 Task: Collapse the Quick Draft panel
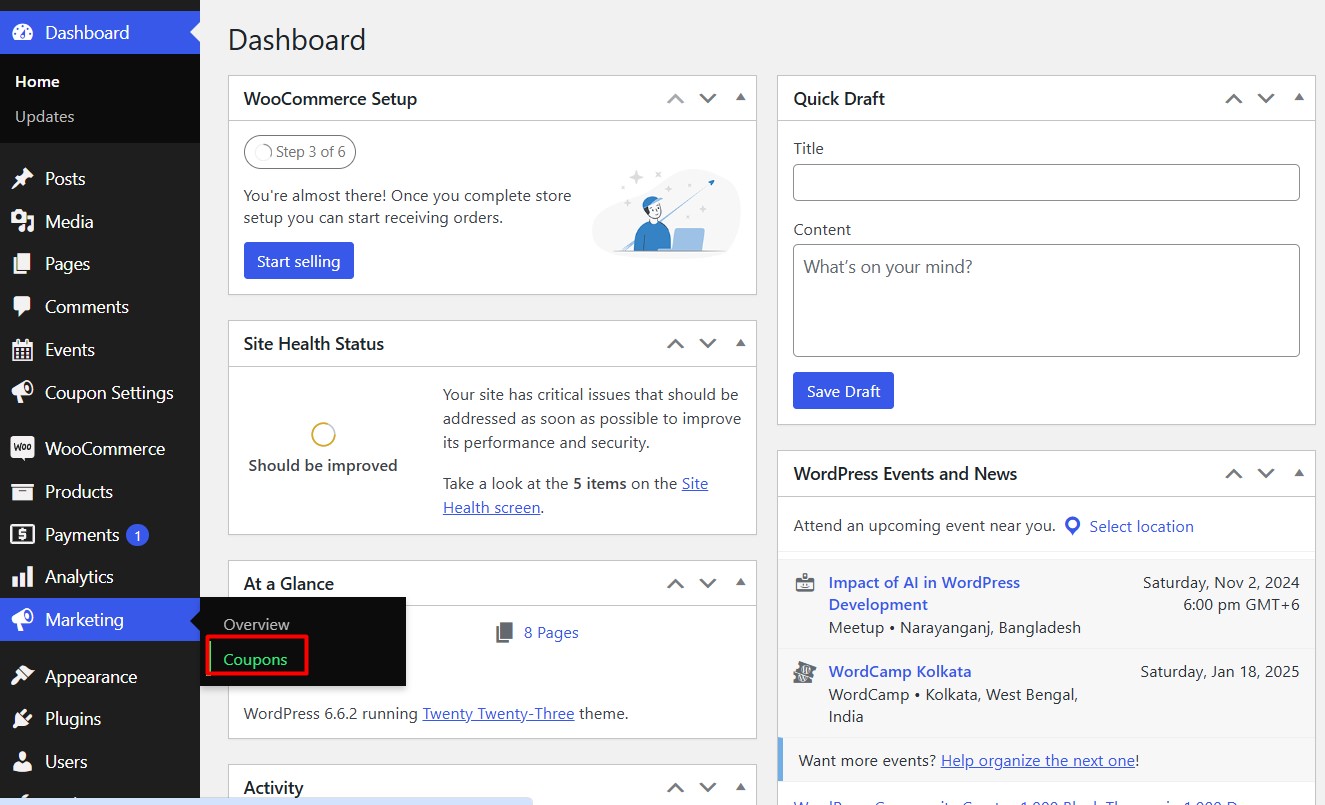1299,98
